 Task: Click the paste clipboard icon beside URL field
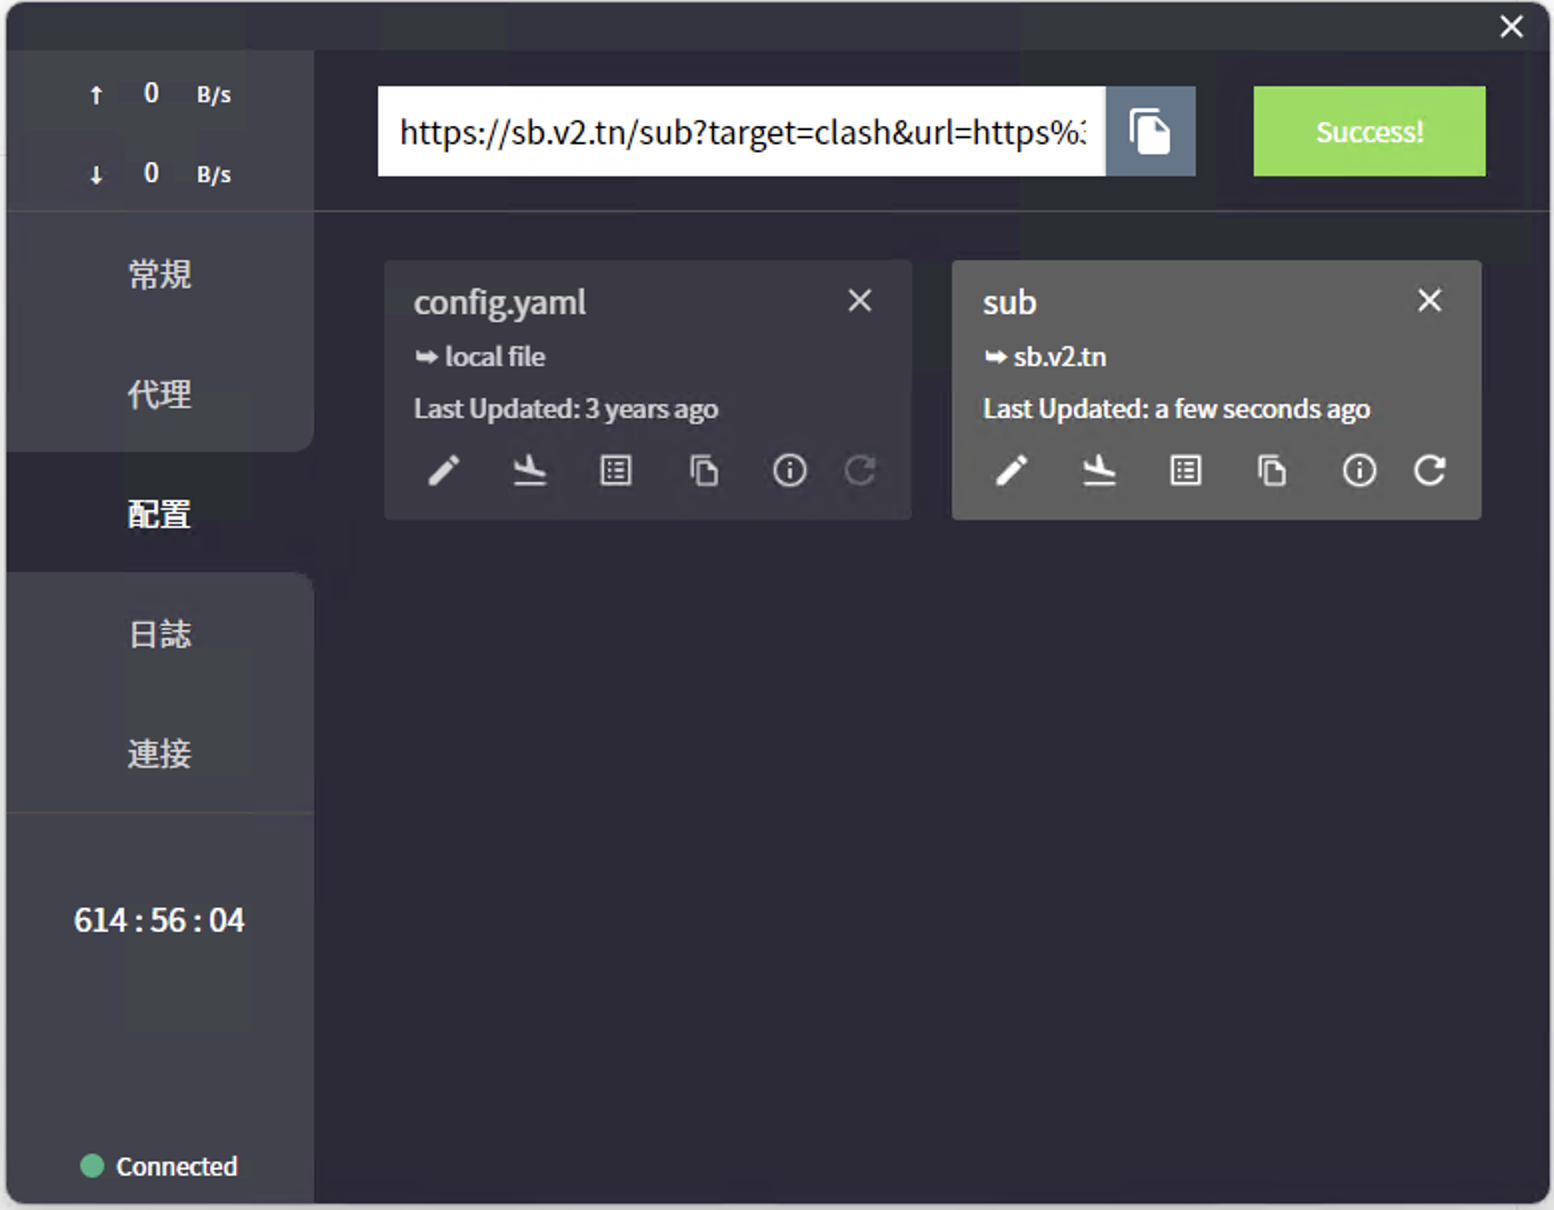(1150, 132)
